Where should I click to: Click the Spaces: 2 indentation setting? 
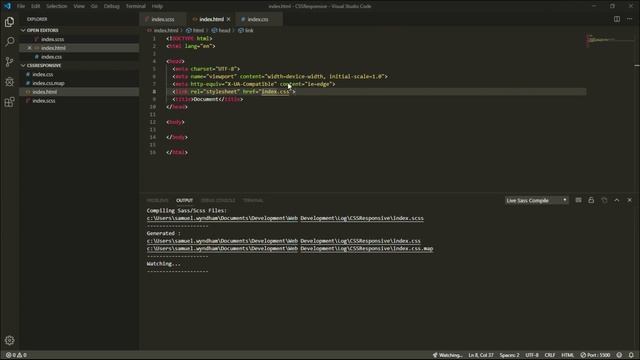click(x=509, y=355)
